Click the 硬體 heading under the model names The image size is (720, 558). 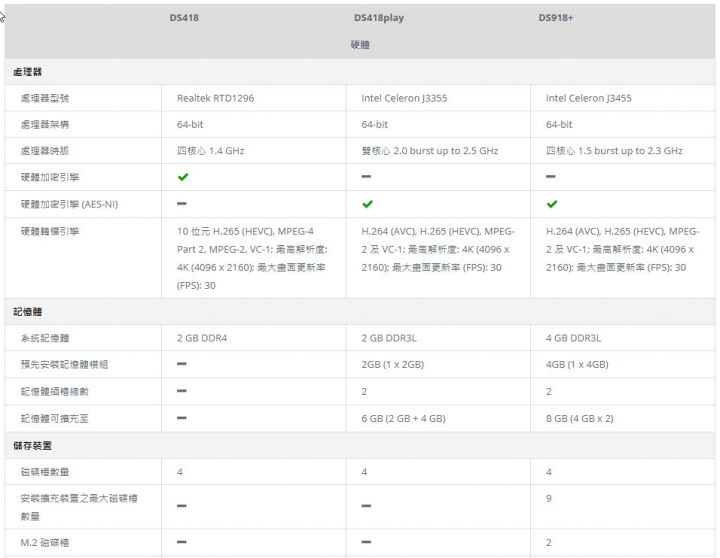[360, 45]
